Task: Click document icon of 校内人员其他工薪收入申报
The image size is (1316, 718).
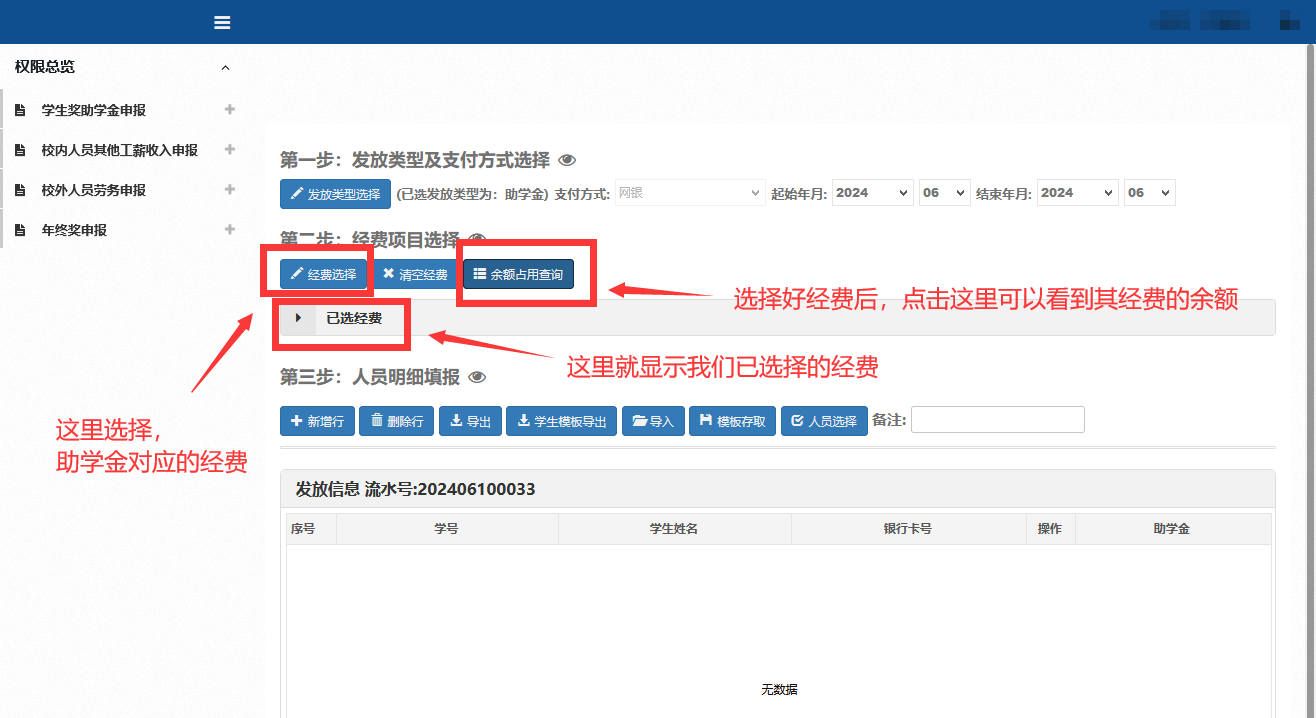Action: coord(20,150)
